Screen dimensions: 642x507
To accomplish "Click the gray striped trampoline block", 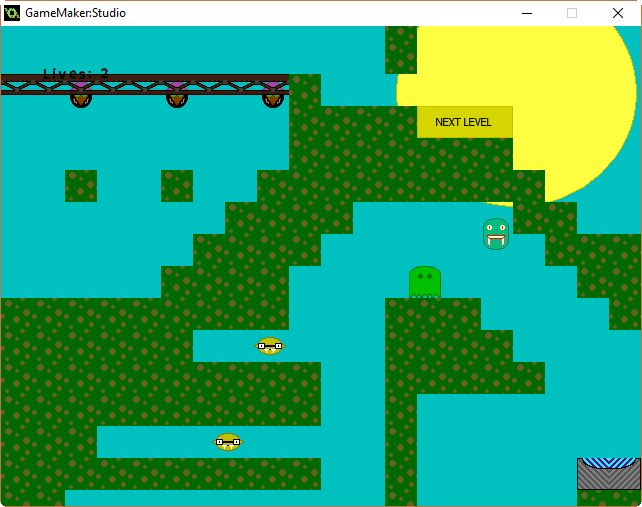I will click(609, 474).
